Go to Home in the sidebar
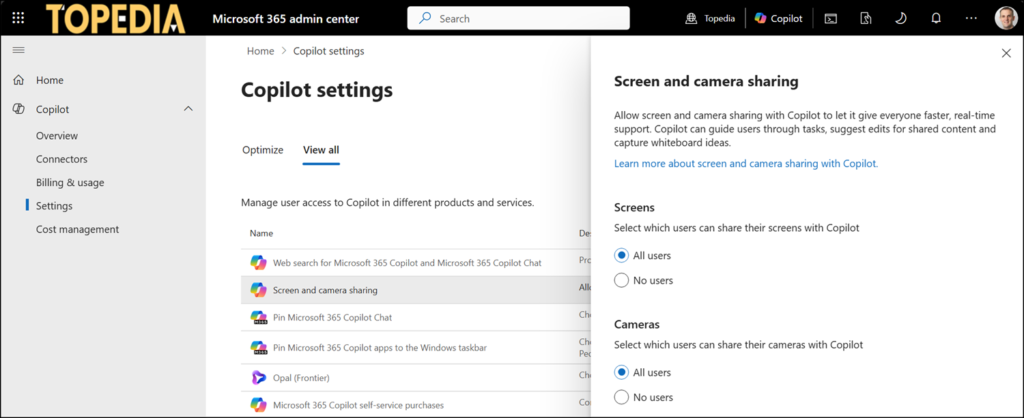The width and height of the screenshot is (1024, 418). (x=50, y=80)
